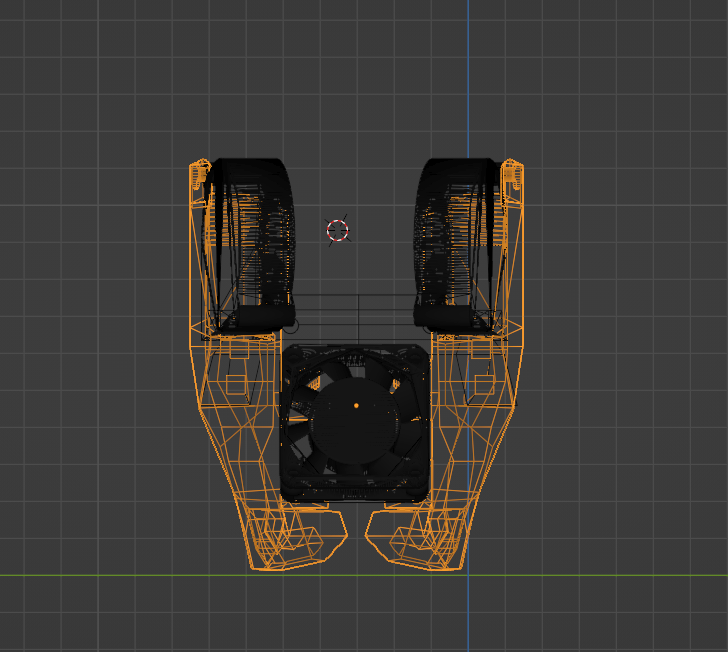Click small circle at left coil base
Viewport: 728px width, 652px height.
click(291, 325)
